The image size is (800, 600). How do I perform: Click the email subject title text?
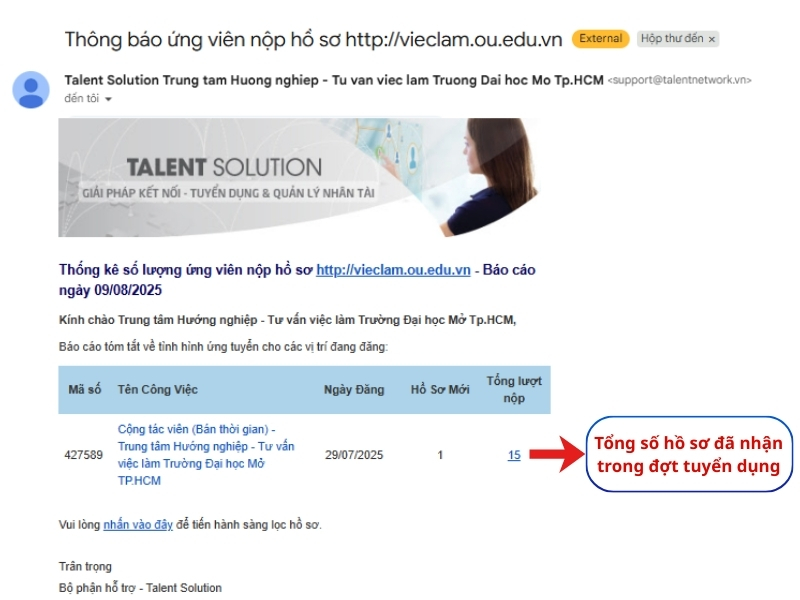pos(313,39)
